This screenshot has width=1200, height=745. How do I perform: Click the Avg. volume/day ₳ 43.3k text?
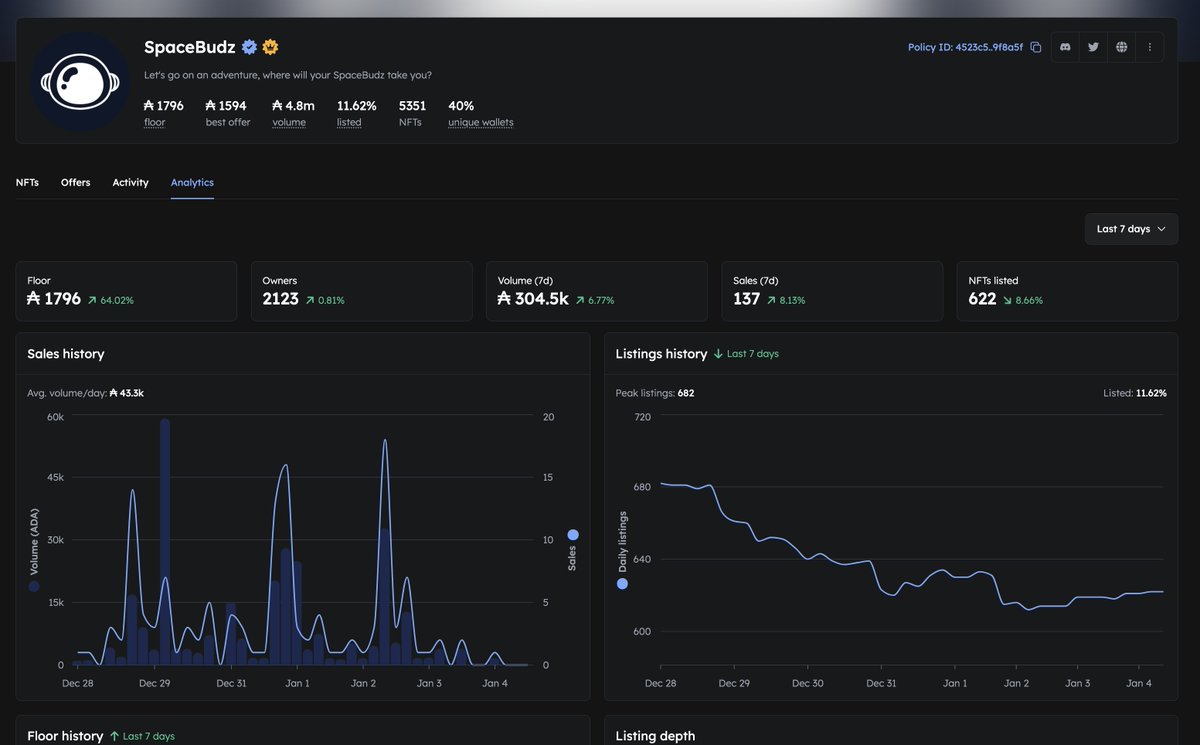pyautogui.click(x=85, y=393)
